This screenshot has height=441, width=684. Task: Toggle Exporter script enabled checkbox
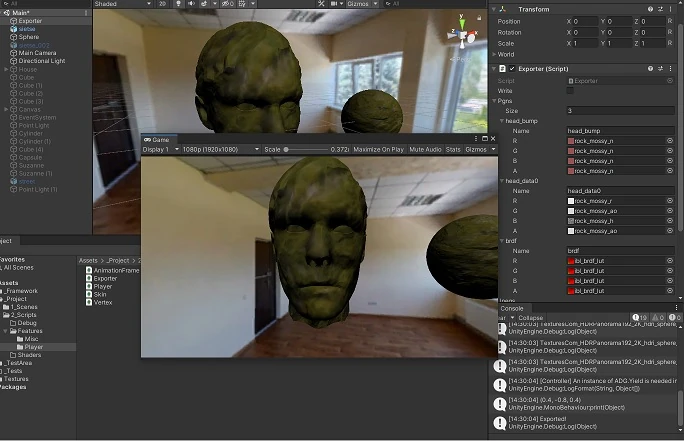pos(513,68)
